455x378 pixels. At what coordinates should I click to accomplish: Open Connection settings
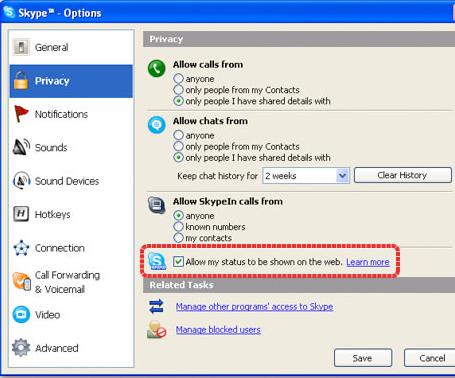(71, 248)
